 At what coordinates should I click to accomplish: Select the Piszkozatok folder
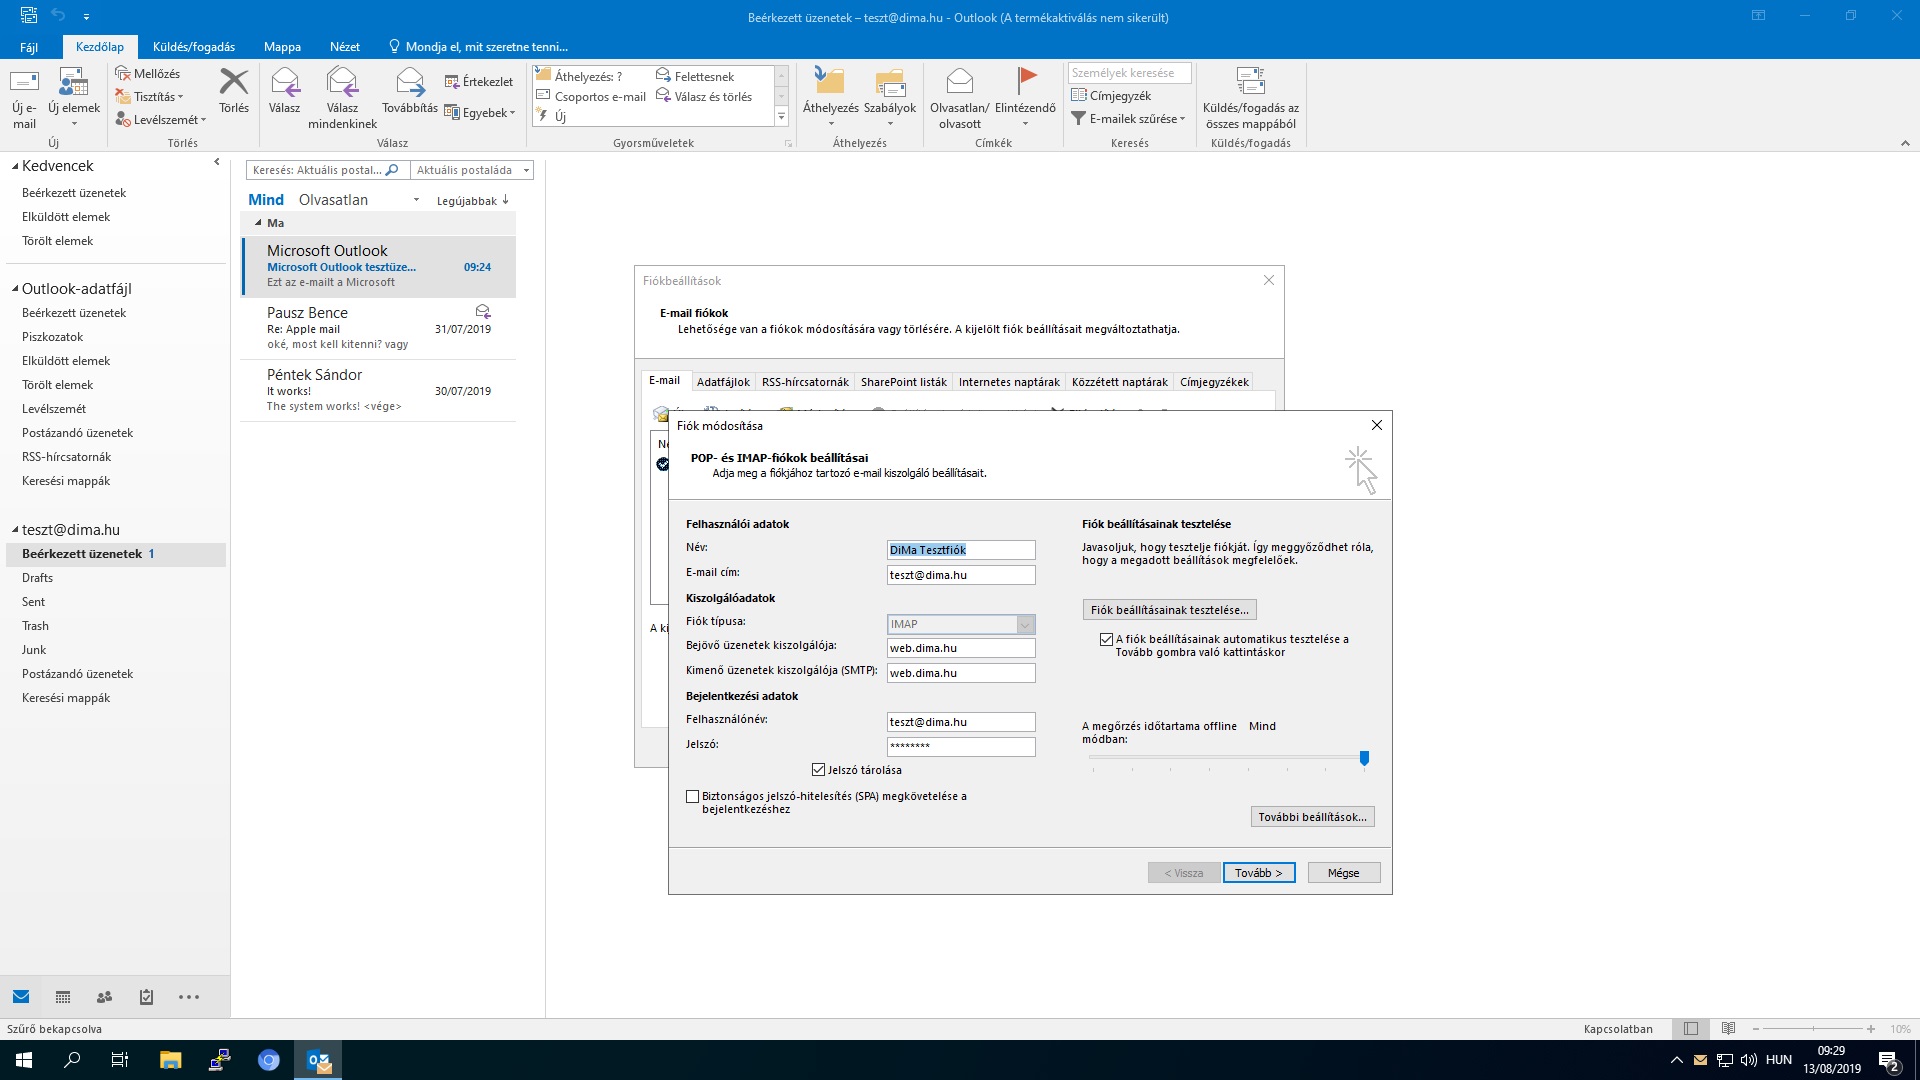(x=53, y=337)
